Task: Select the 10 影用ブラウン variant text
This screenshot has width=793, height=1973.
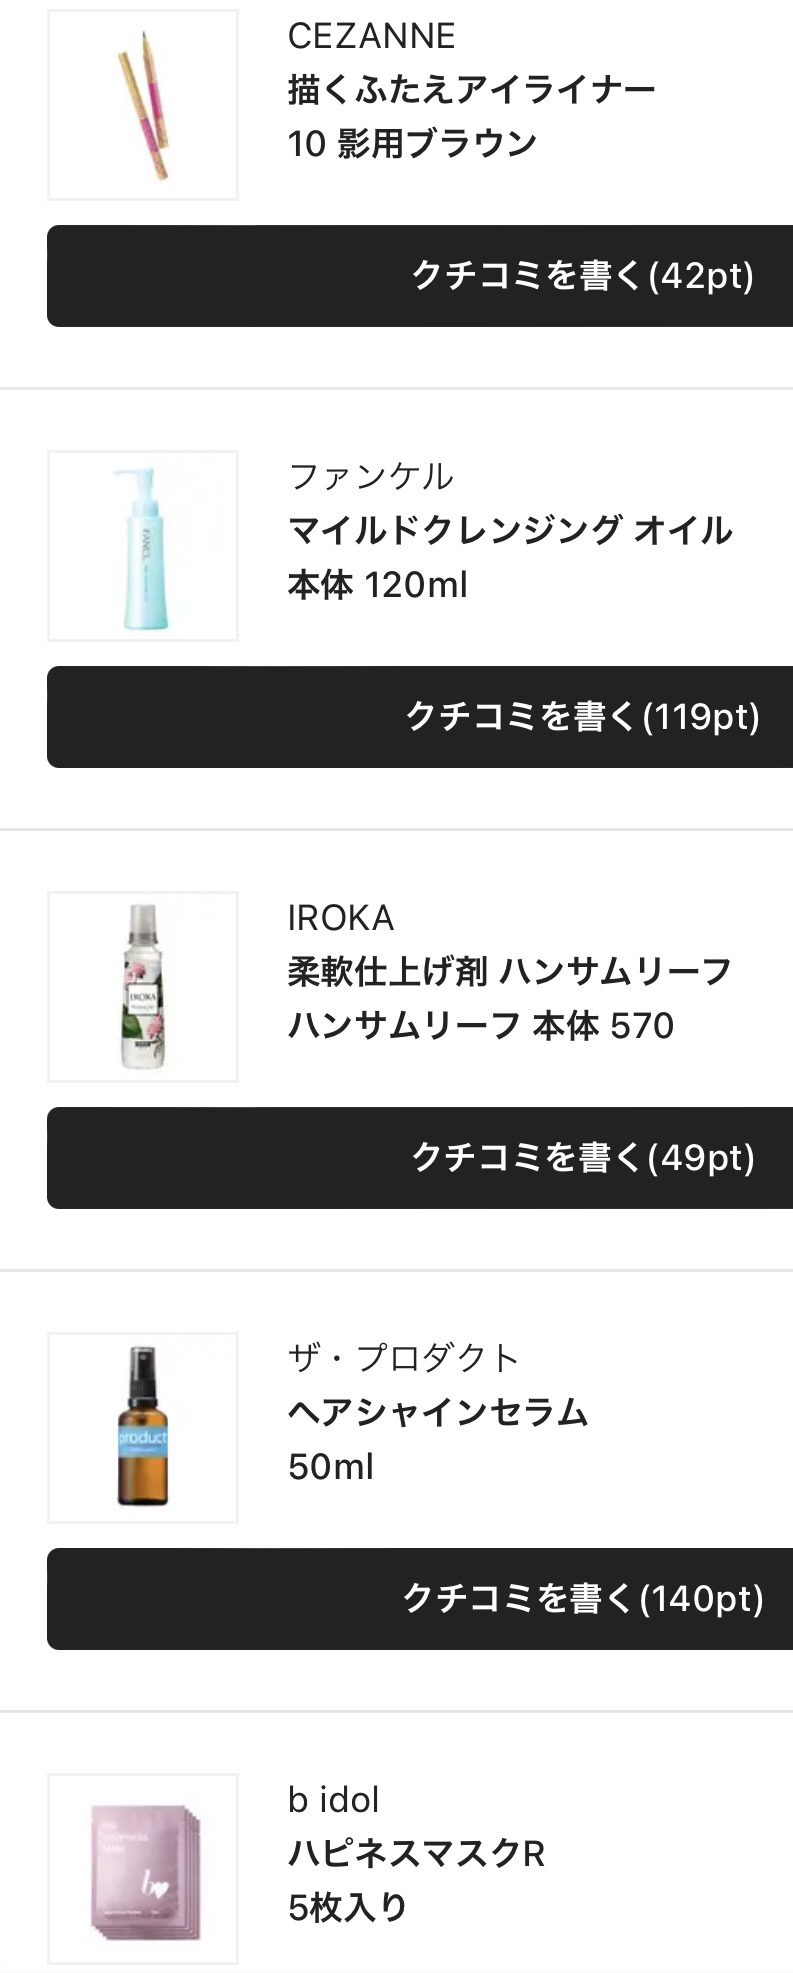Action: pos(412,144)
